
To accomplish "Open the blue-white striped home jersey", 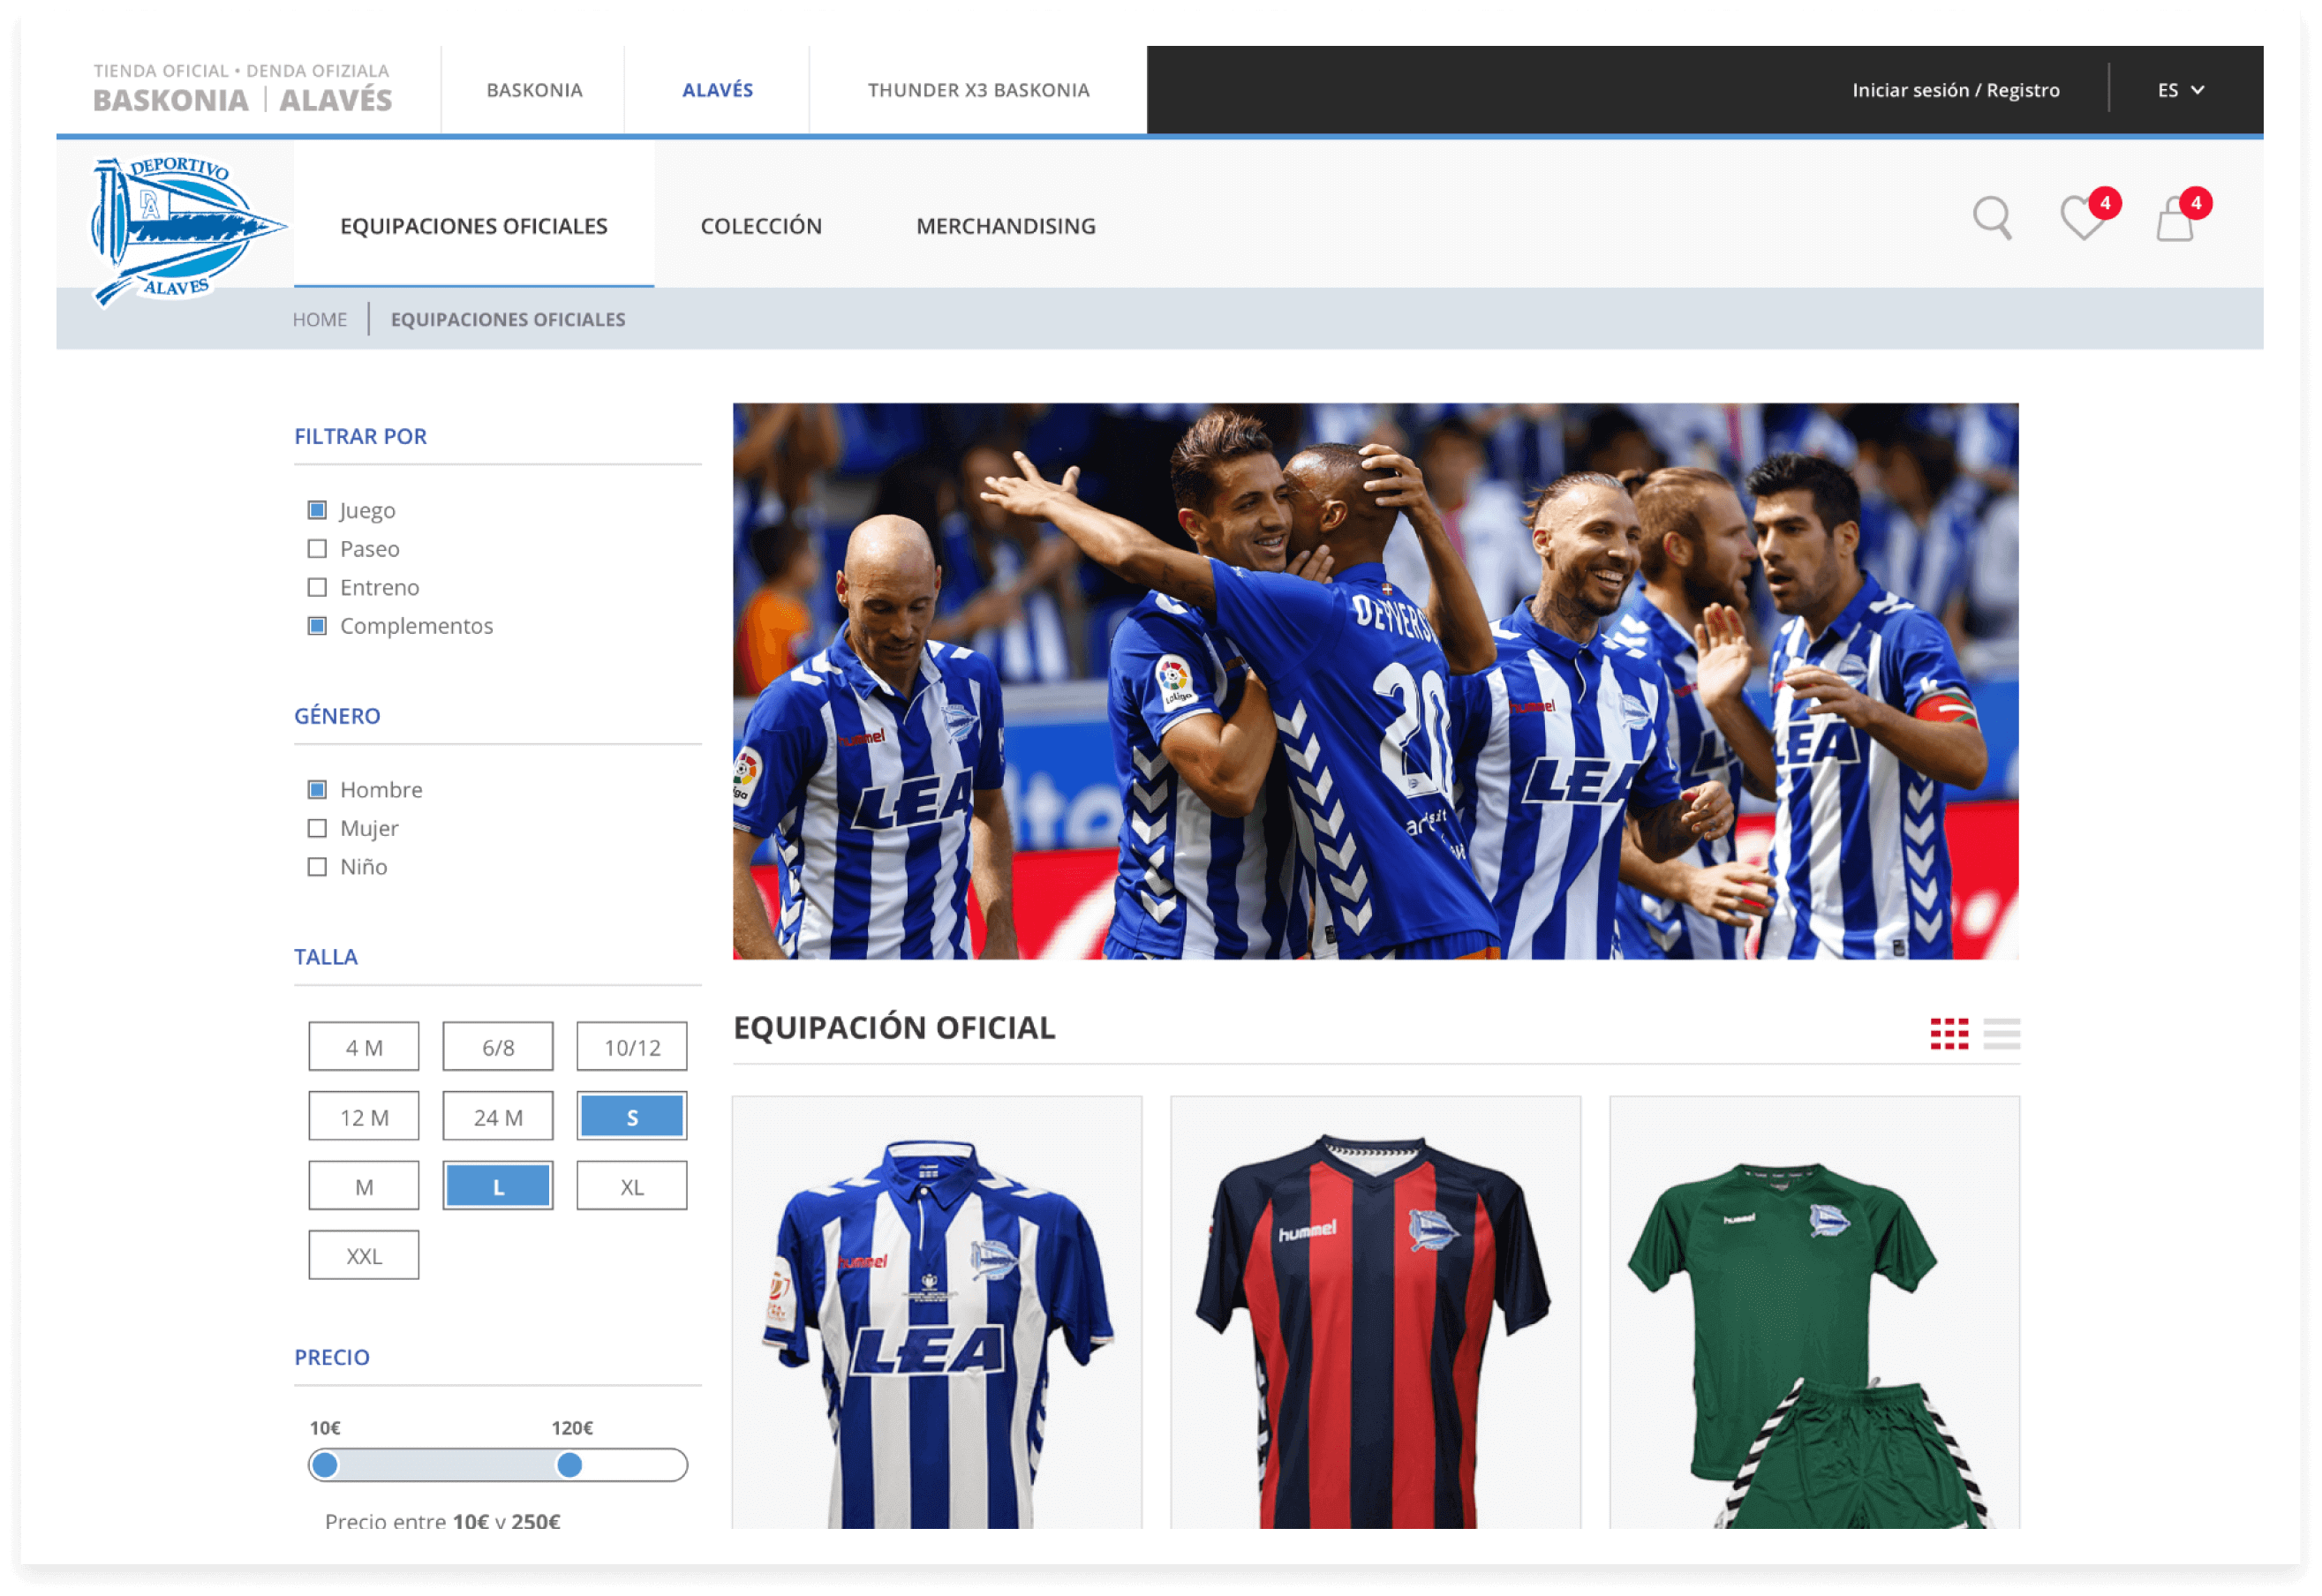I will (937, 1312).
